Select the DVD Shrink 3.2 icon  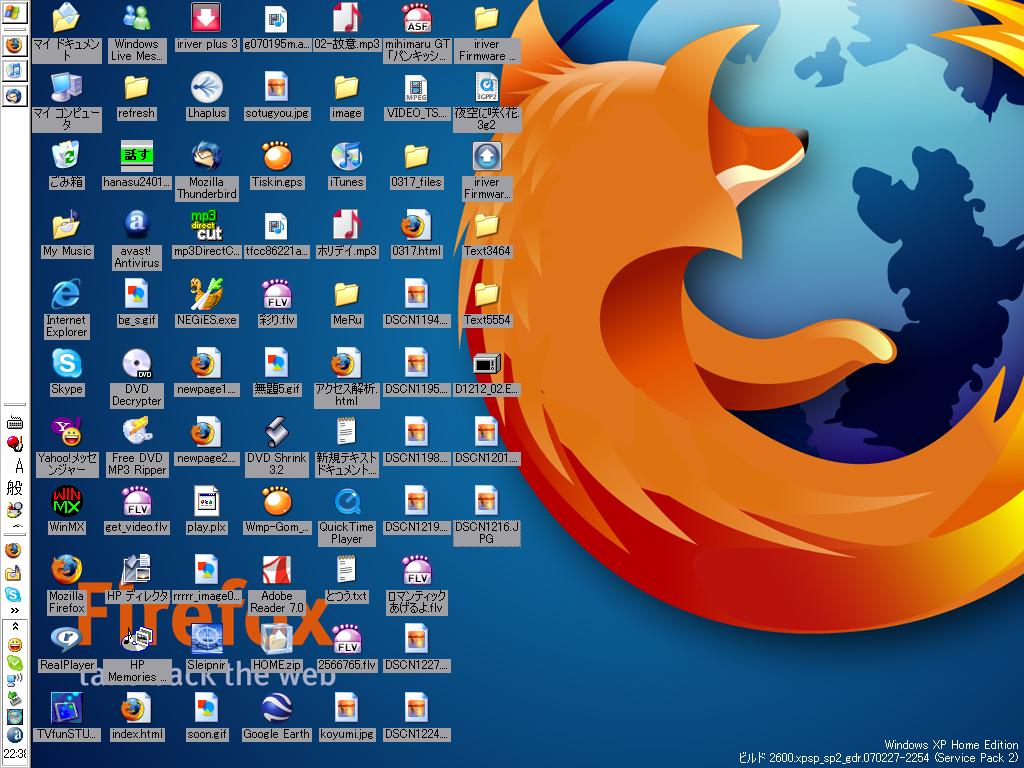[276, 446]
